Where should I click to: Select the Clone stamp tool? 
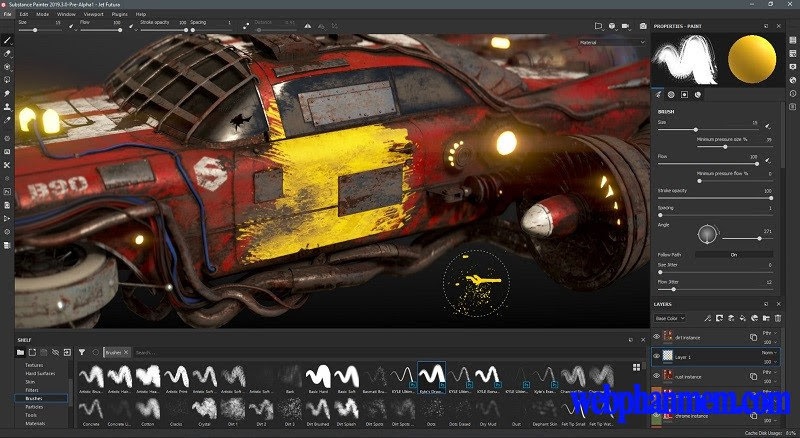pyautogui.click(x=7, y=107)
